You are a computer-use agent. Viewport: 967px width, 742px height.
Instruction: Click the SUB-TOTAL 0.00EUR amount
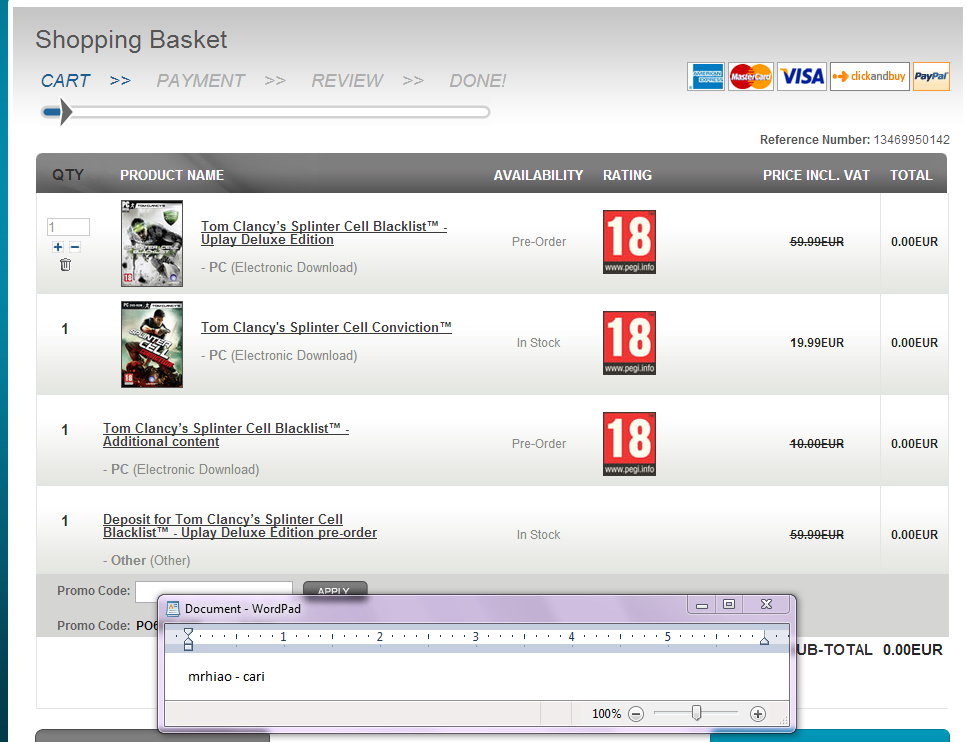pyautogui.click(x=913, y=650)
